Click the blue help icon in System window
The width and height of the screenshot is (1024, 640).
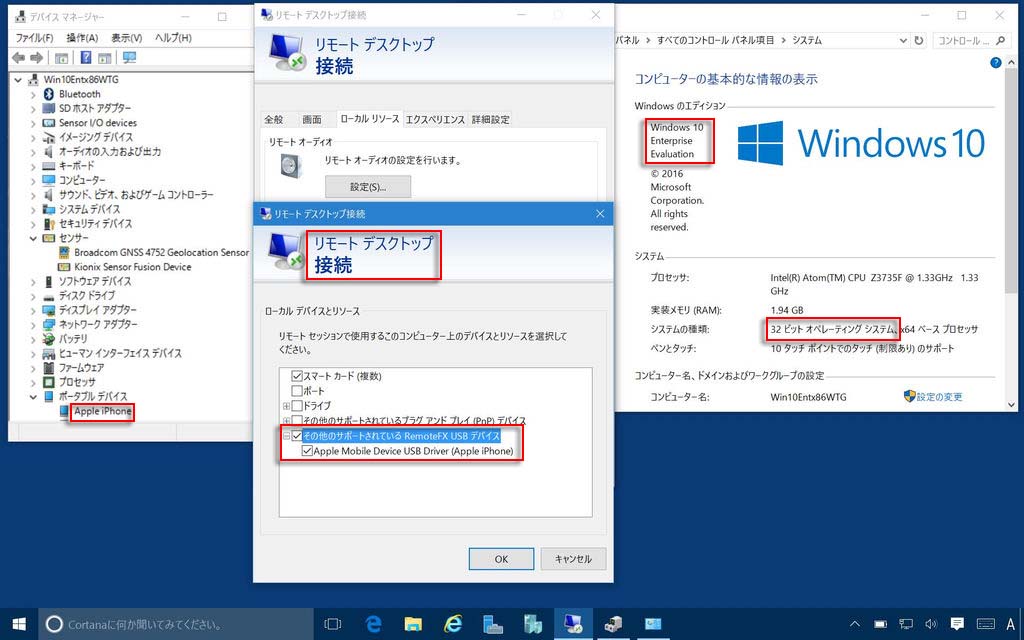click(x=995, y=63)
